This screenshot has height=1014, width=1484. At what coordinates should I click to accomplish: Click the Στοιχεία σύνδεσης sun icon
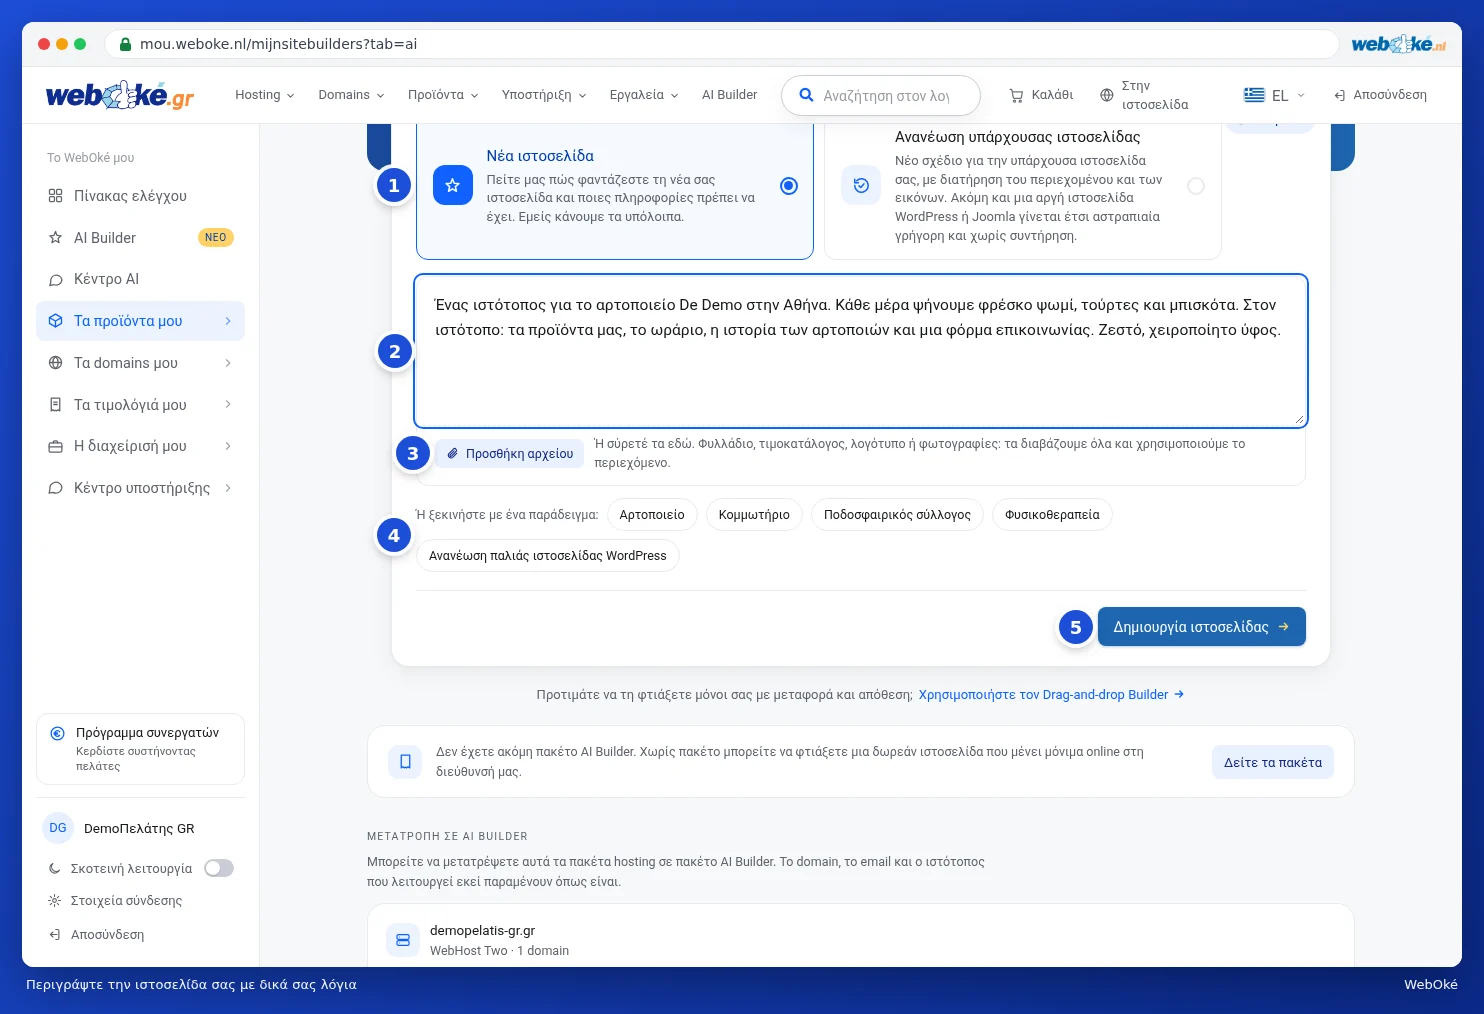[x=55, y=901]
